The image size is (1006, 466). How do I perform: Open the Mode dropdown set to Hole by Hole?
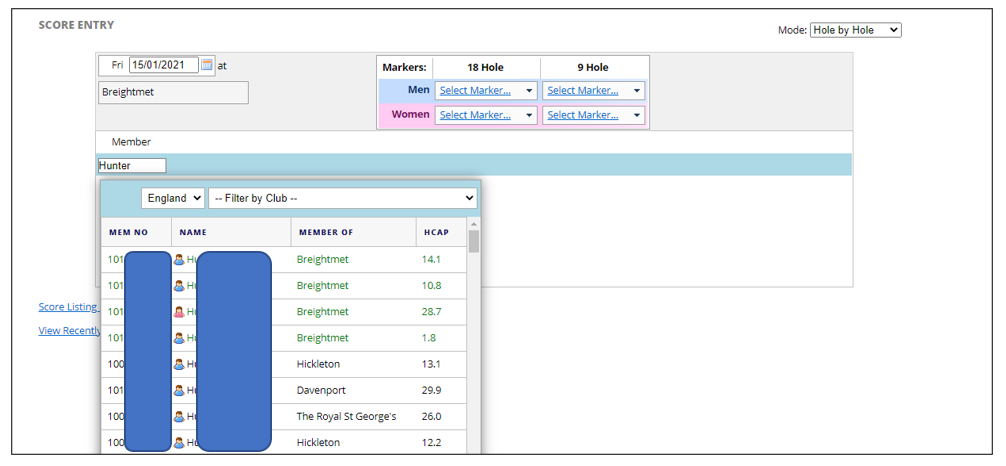[x=856, y=30]
